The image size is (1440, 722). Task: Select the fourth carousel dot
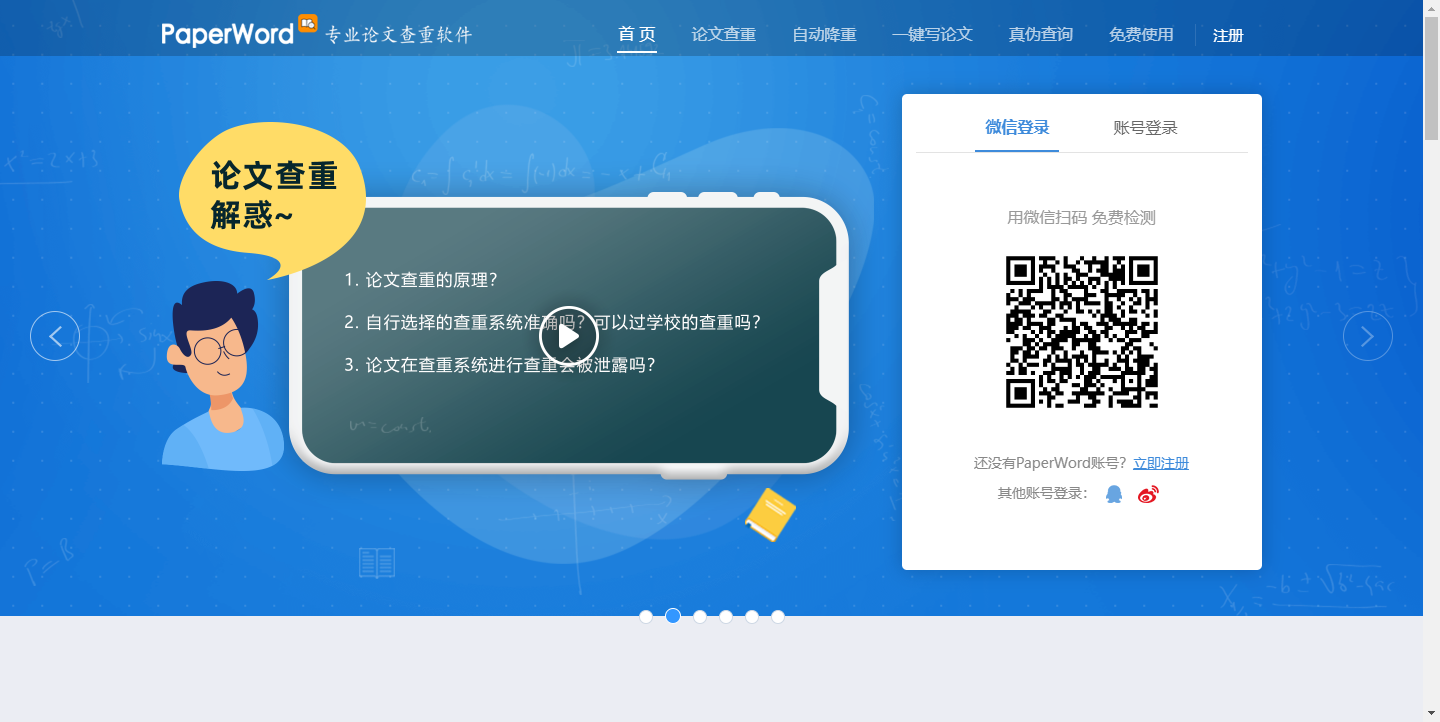[x=726, y=616]
